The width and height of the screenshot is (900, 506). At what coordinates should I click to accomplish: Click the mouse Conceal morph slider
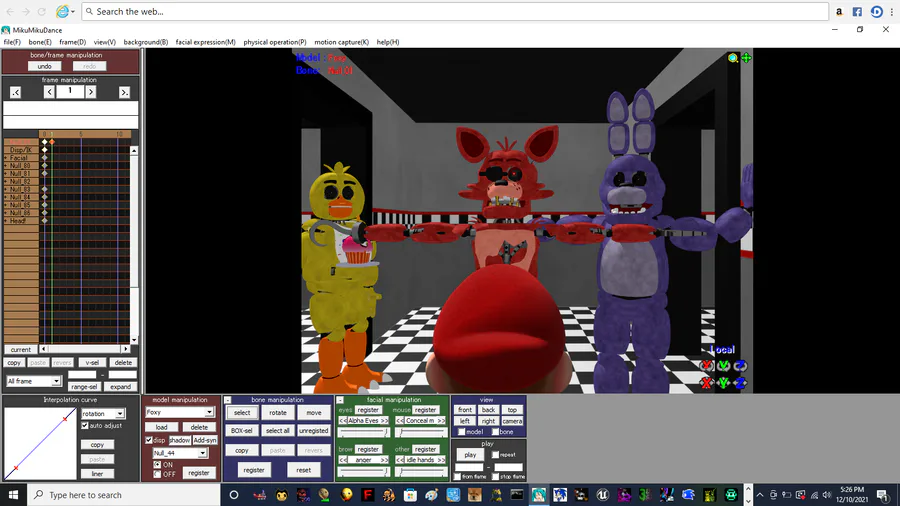click(x=421, y=432)
